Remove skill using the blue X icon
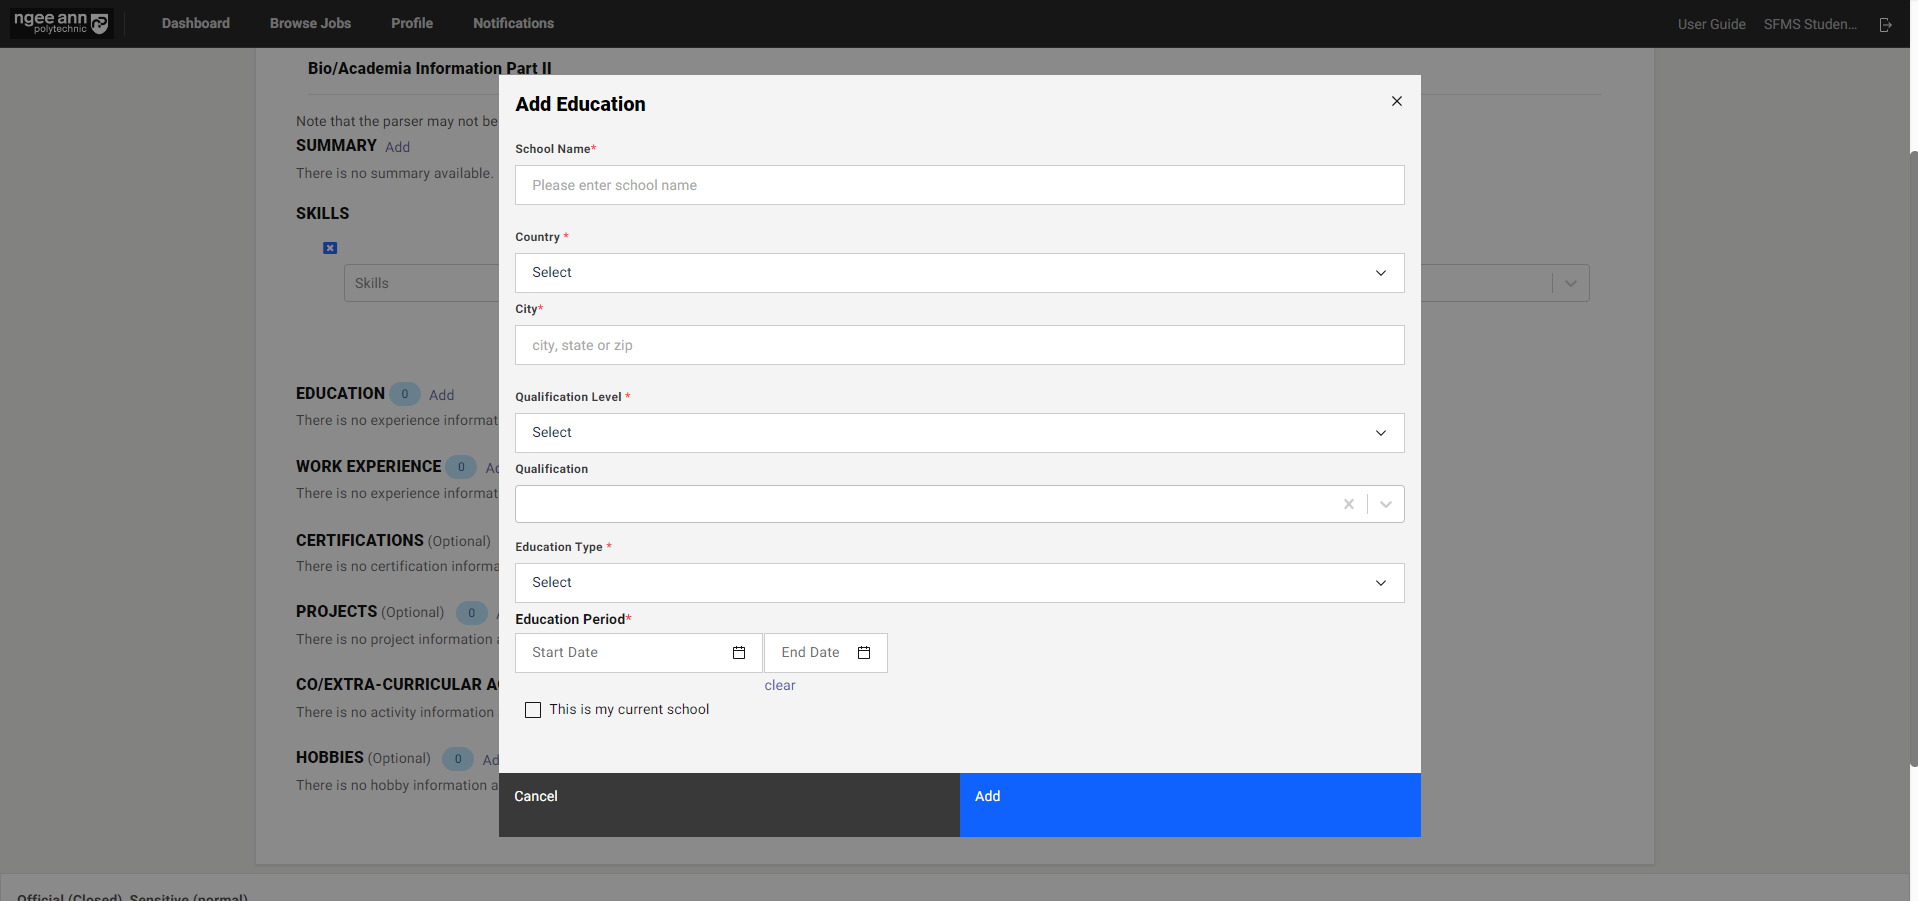Viewport: 1918px width, 901px height. (330, 248)
